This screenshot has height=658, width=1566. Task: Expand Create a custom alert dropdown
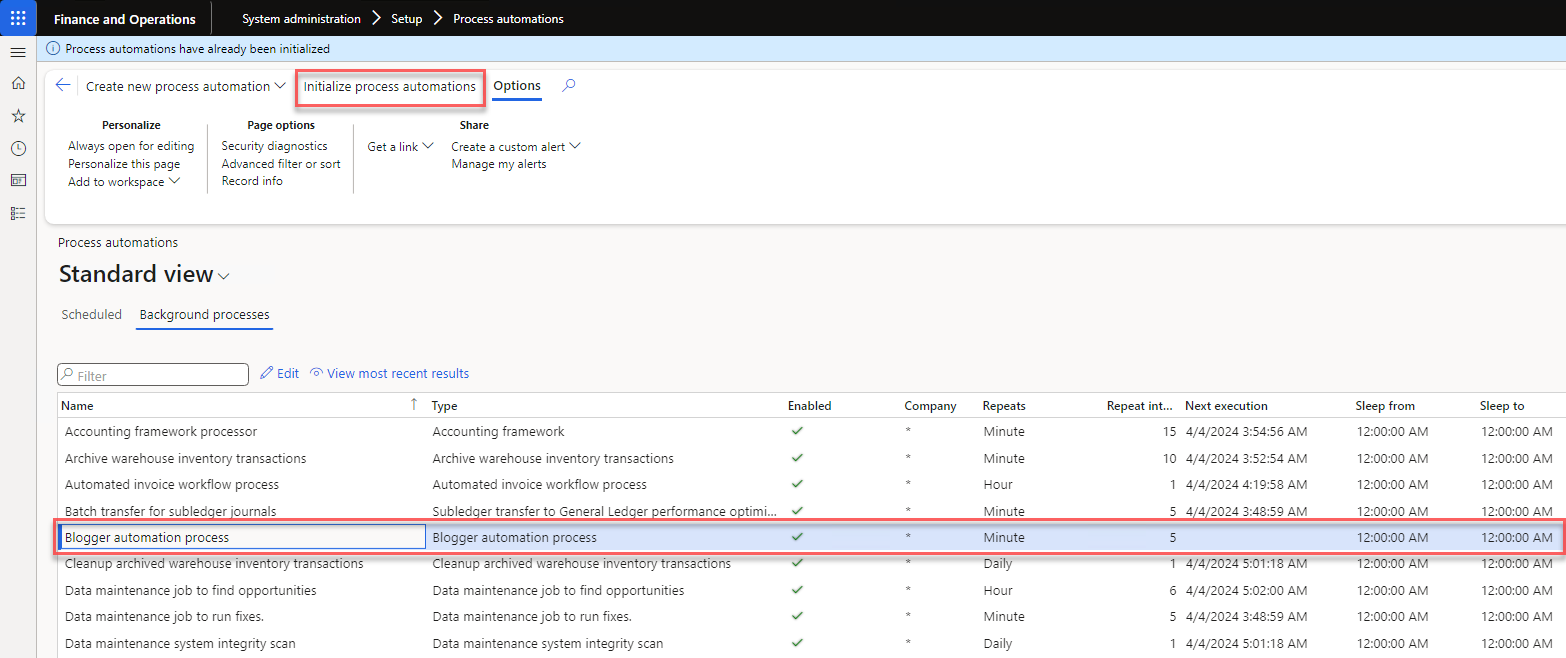coord(516,146)
